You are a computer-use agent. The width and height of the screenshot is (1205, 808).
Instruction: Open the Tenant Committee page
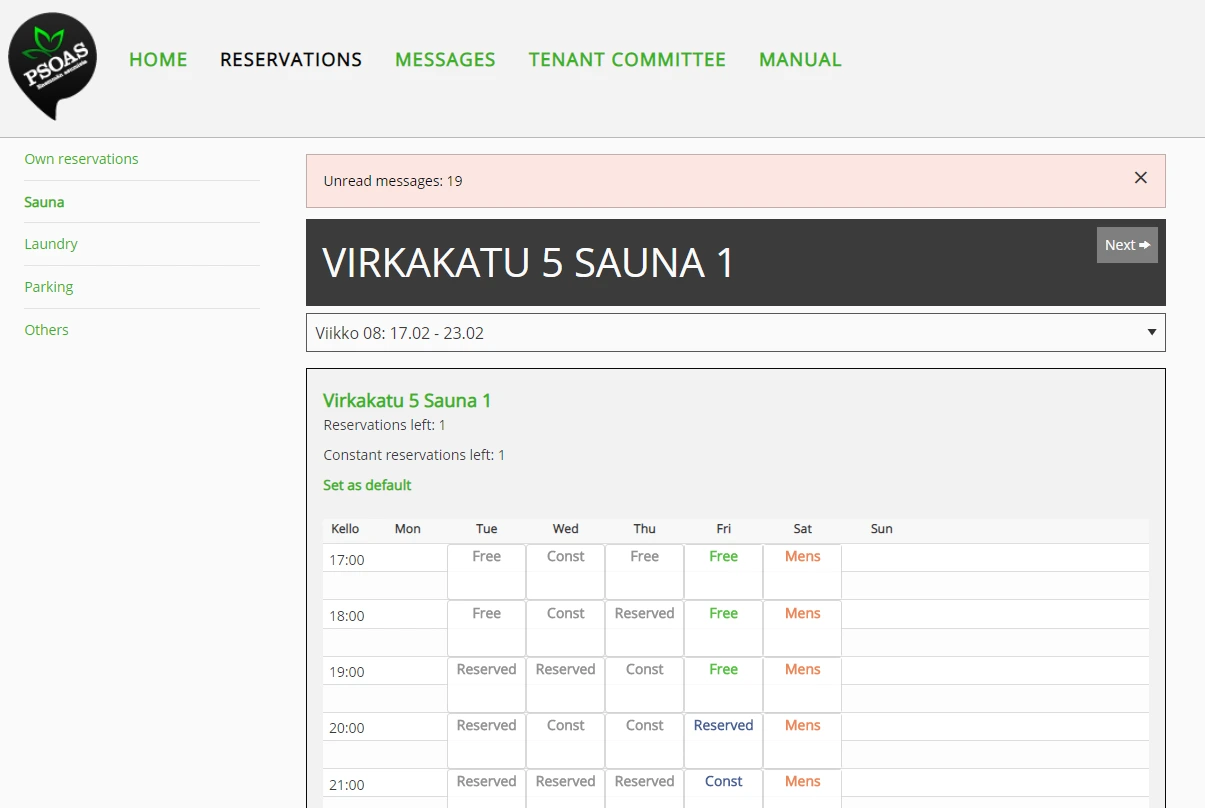[x=627, y=60]
